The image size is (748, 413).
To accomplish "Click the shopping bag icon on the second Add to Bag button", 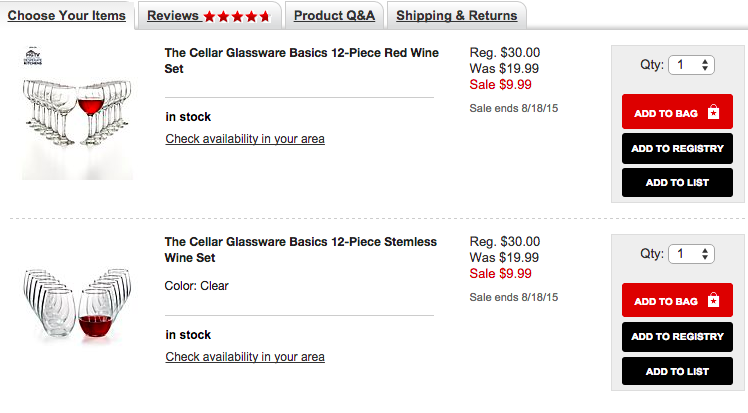I will 712,300.
